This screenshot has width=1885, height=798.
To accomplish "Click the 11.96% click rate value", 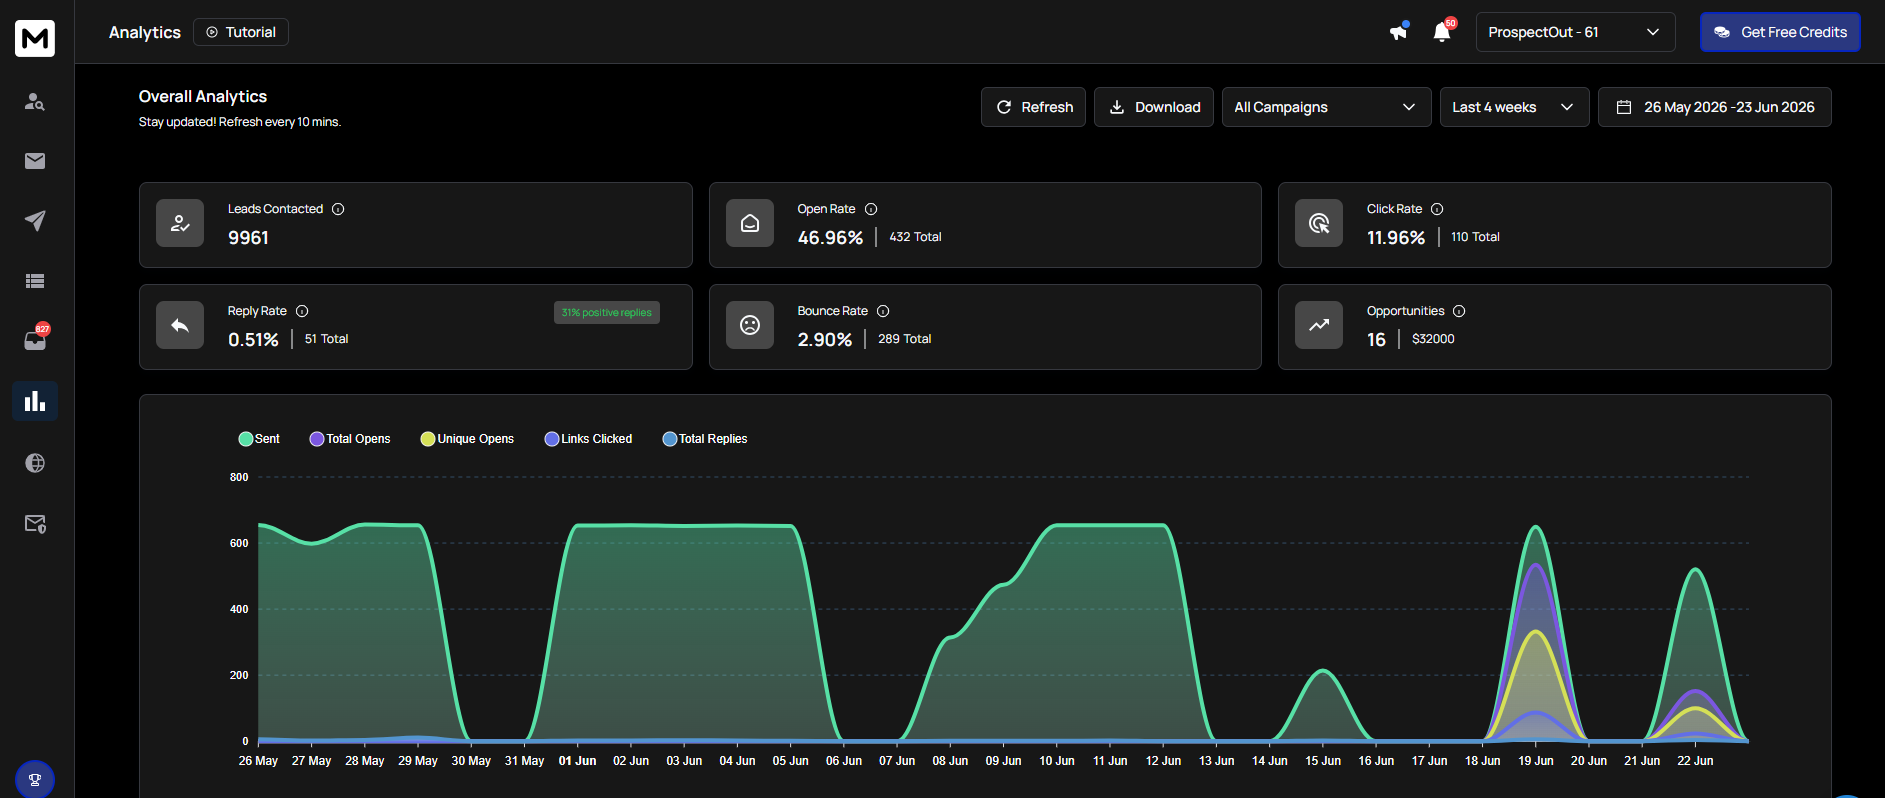I will pyautogui.click(x=1396, y=238).
